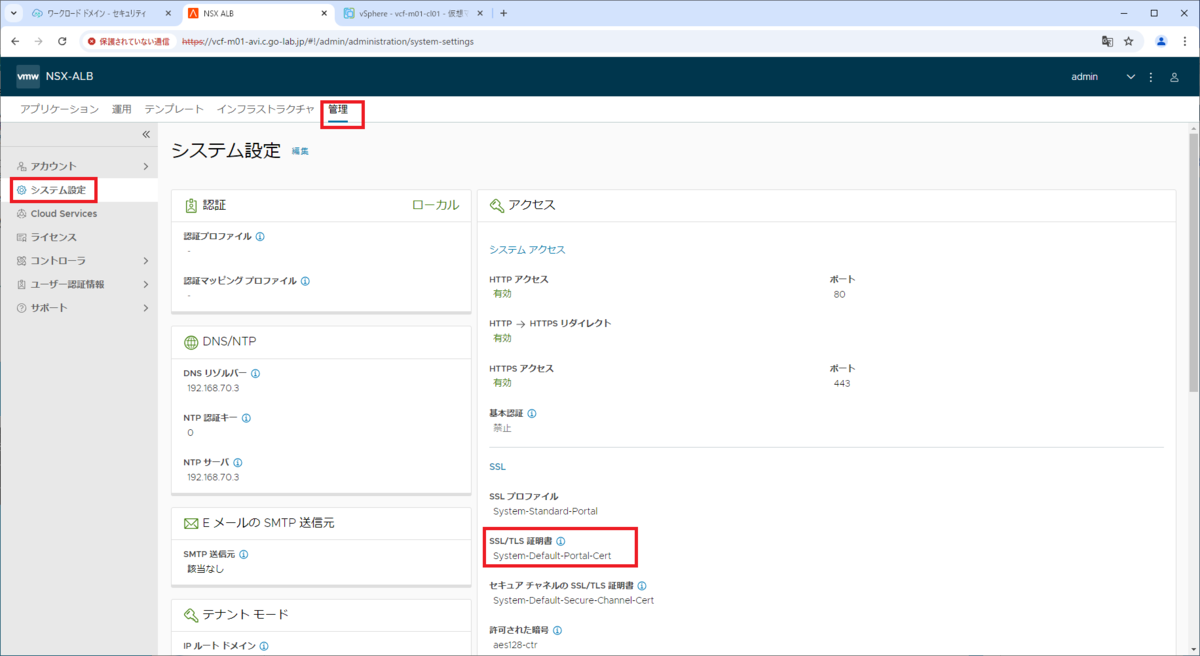Click info icon next to 許可された暗号

(x=557, y=631)
